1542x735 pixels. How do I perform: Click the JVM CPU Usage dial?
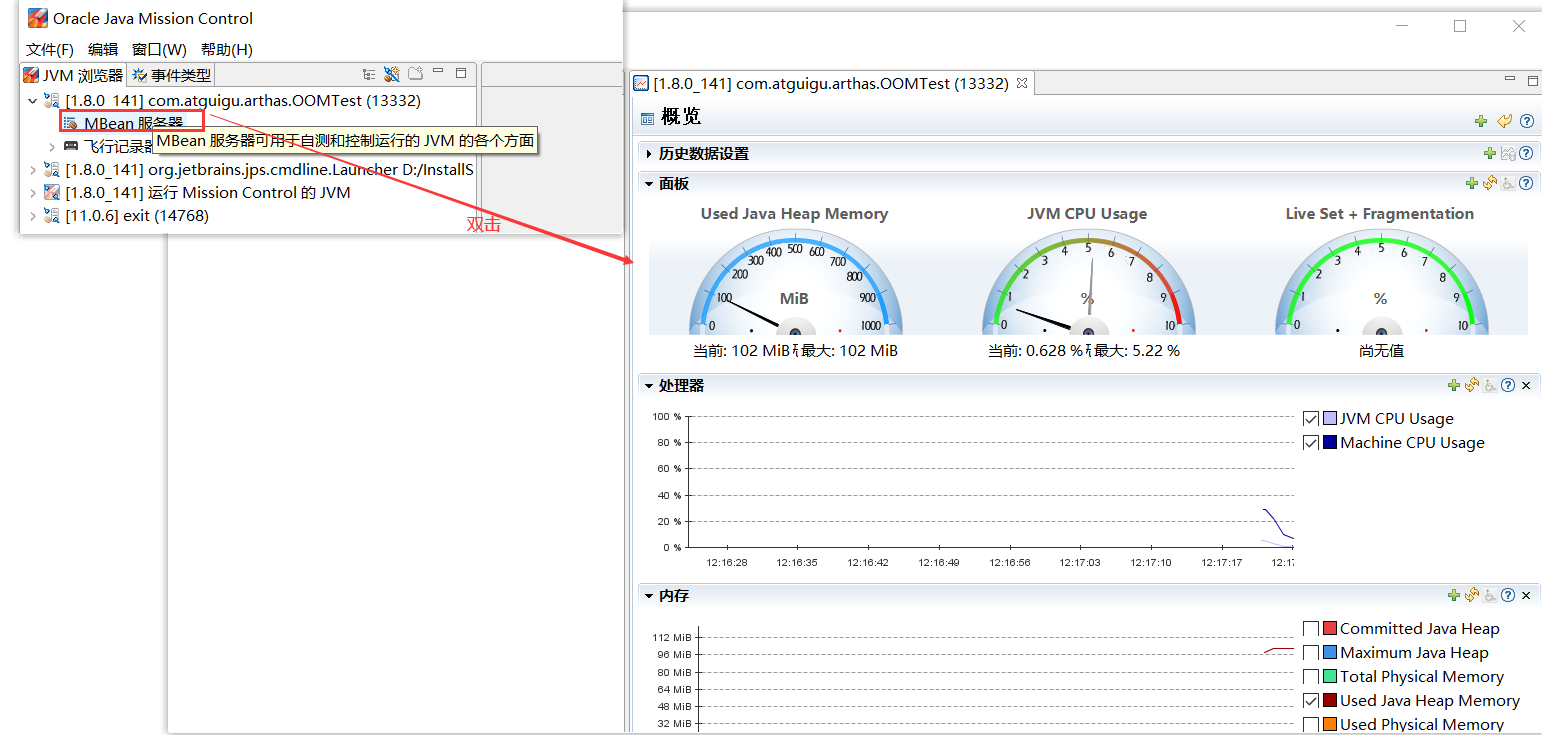(x=1087, y=284)
